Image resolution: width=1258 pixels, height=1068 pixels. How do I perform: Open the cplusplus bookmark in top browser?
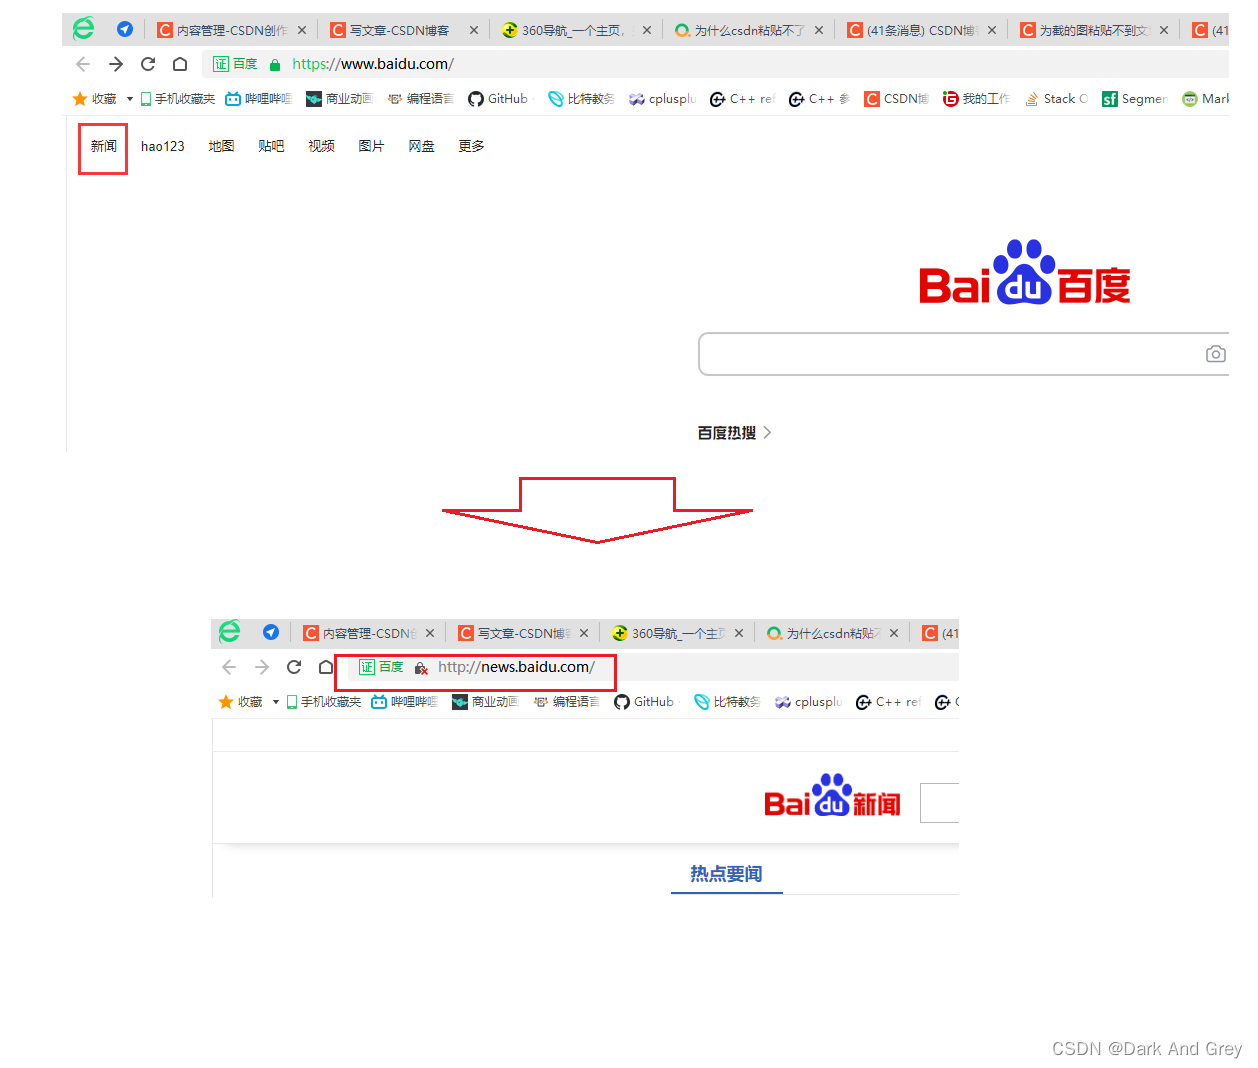click(662, 99)
